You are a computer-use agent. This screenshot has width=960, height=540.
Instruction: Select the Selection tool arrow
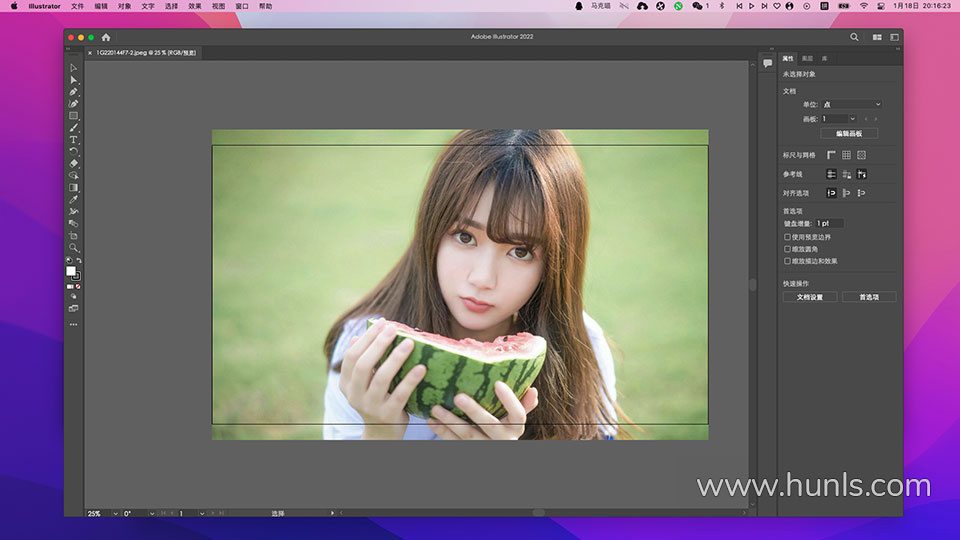[73, 68]
